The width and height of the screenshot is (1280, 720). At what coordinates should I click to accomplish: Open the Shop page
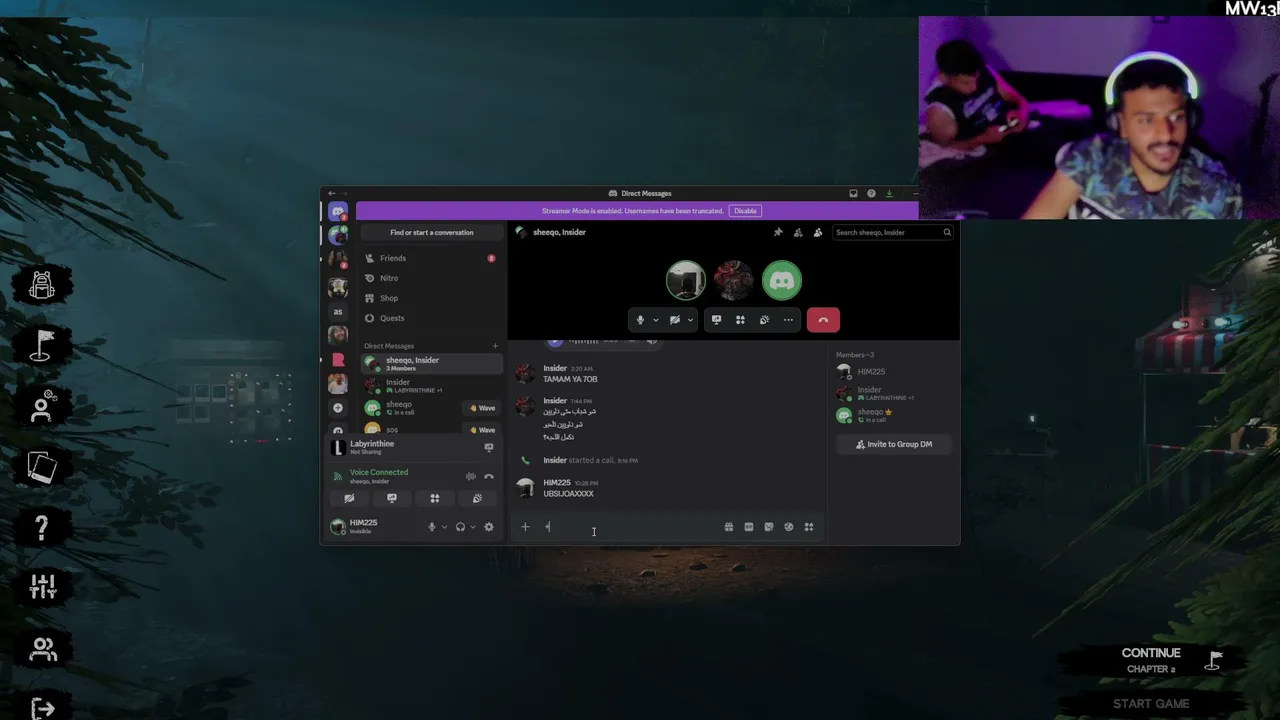pos(431,298)
